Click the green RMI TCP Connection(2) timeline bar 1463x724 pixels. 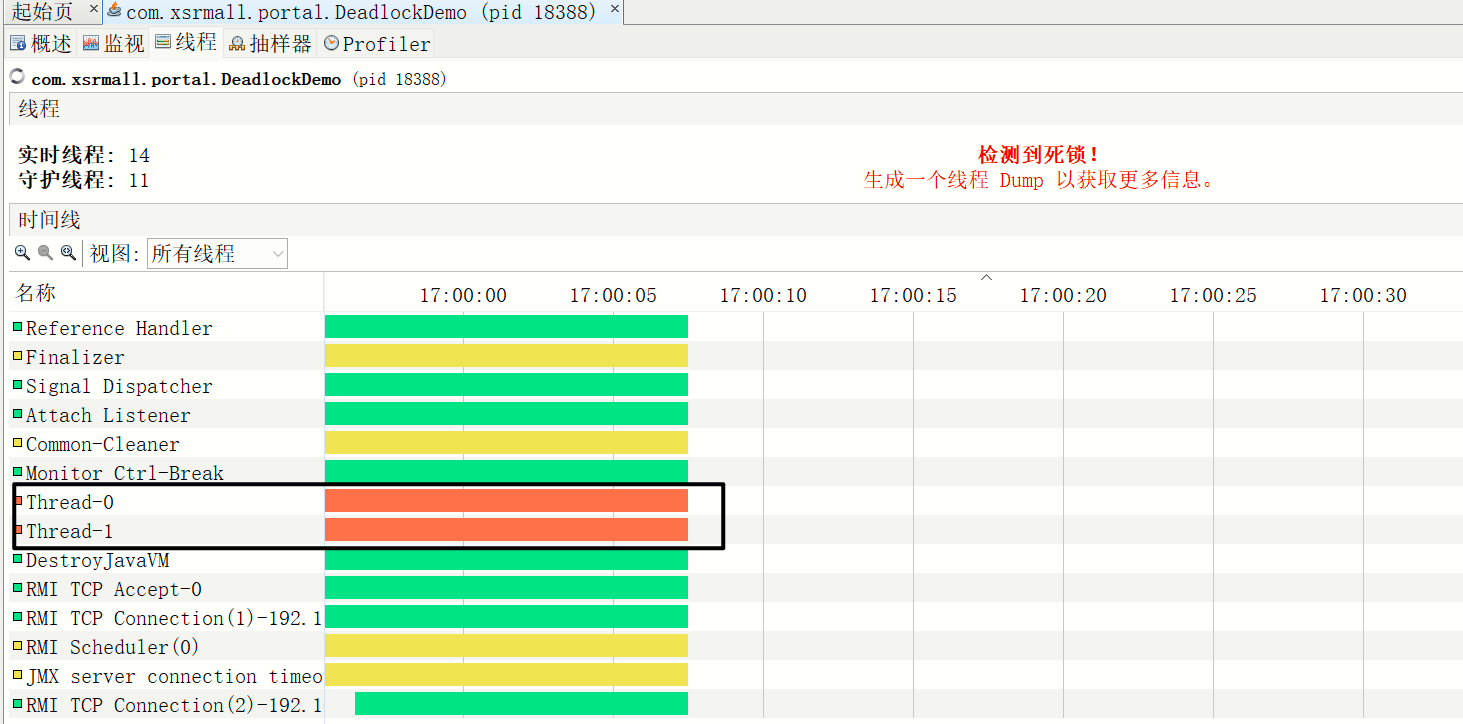(521, 704)
